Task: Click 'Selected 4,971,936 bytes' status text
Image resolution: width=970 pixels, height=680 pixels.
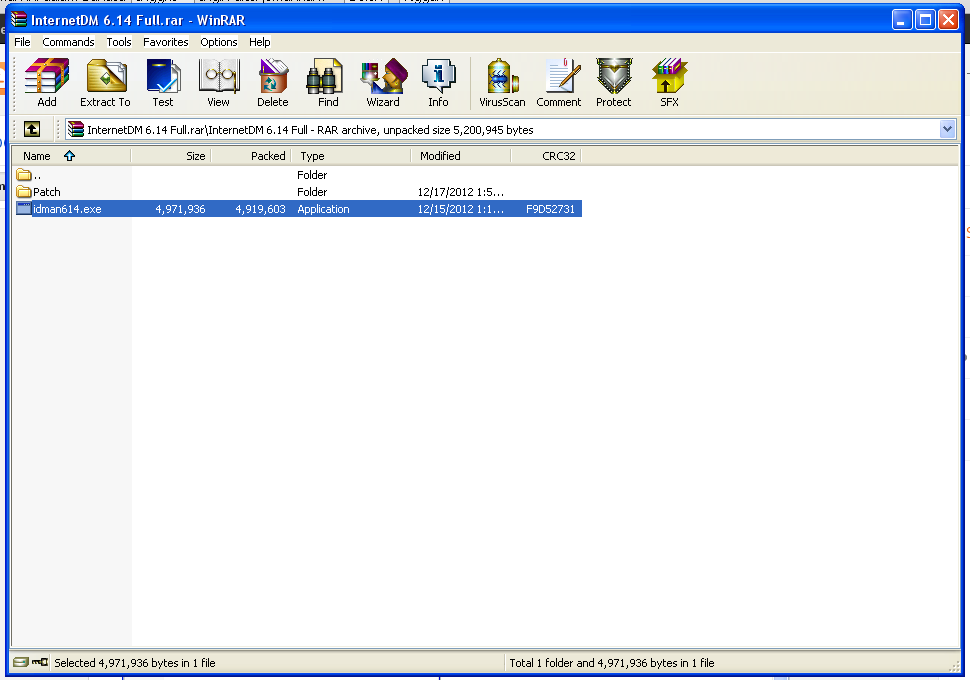Action: 134,663
